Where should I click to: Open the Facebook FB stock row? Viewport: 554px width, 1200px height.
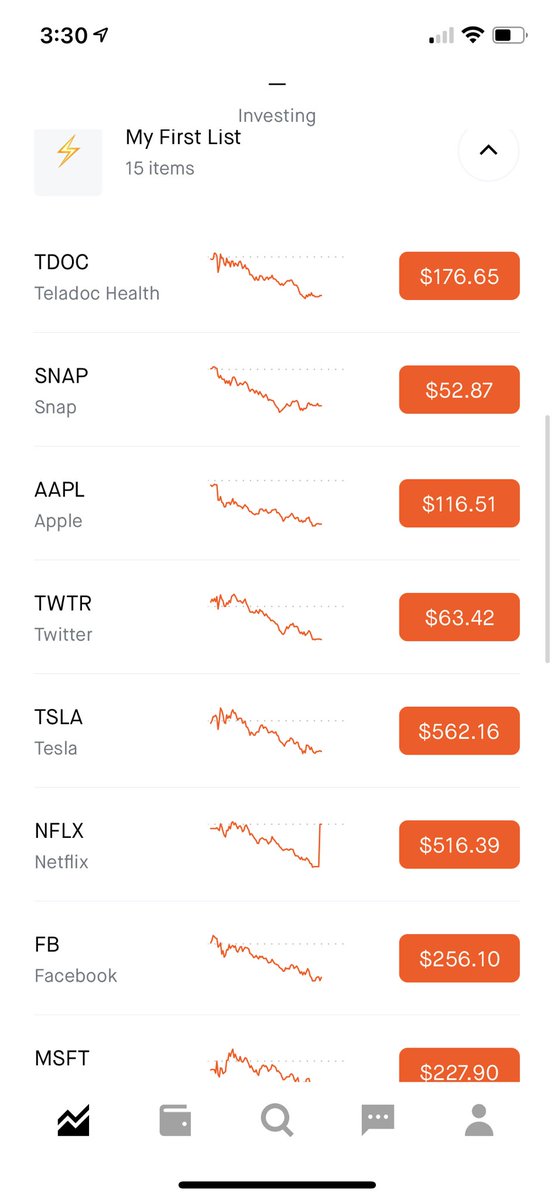tap(277, 958)
